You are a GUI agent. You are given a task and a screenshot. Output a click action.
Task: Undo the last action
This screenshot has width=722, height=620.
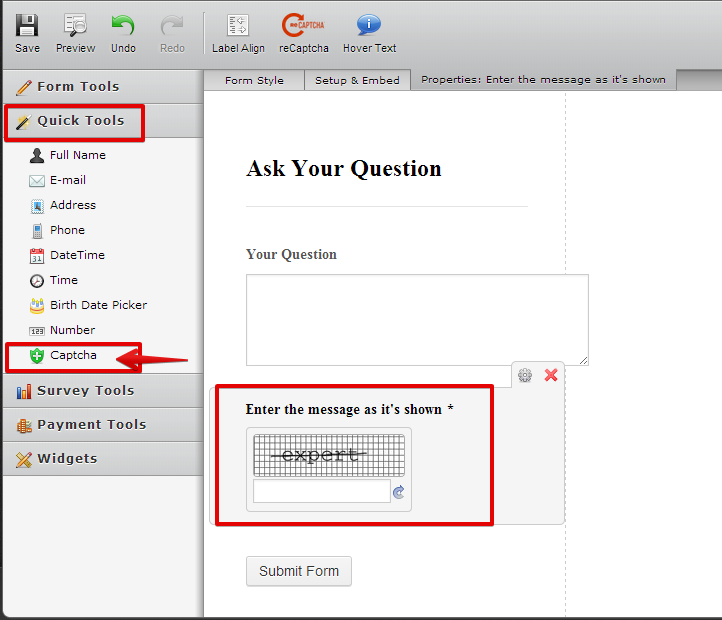coord(123,32)
